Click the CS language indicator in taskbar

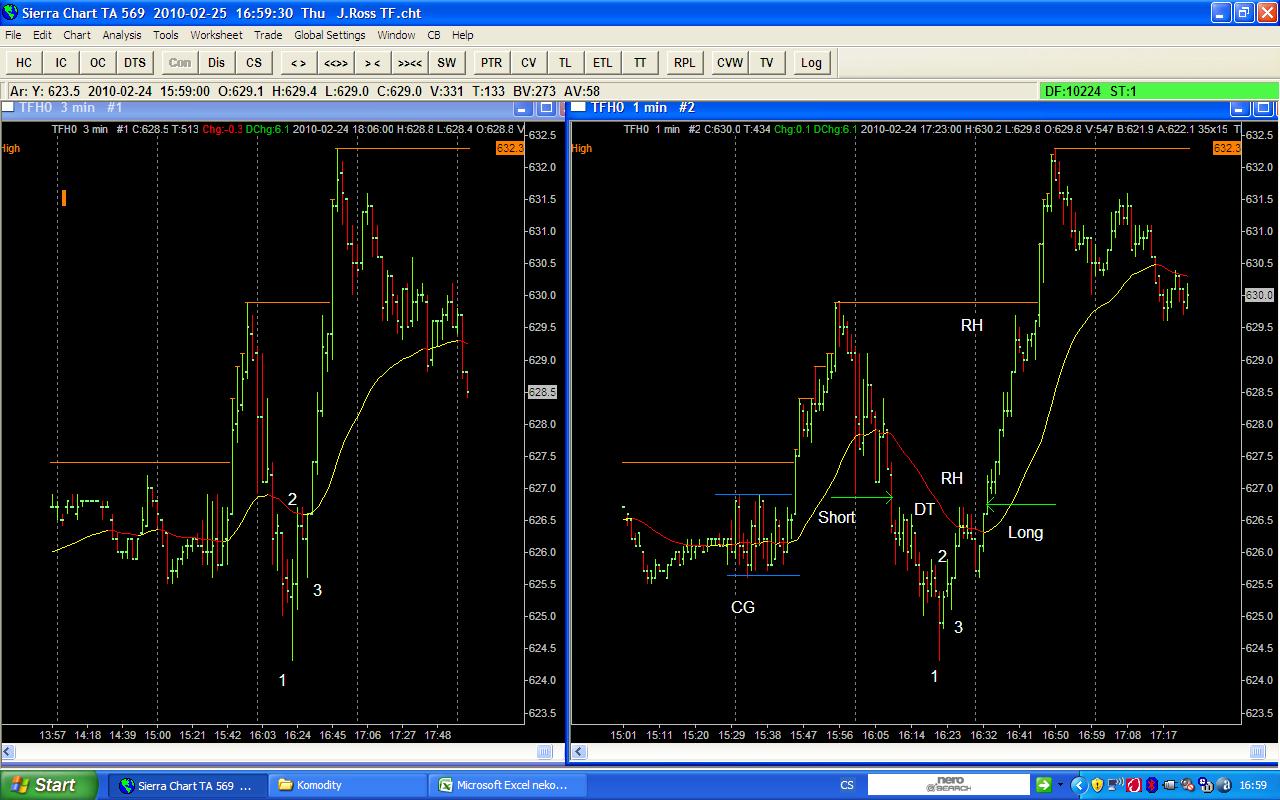tap(847, 785)
